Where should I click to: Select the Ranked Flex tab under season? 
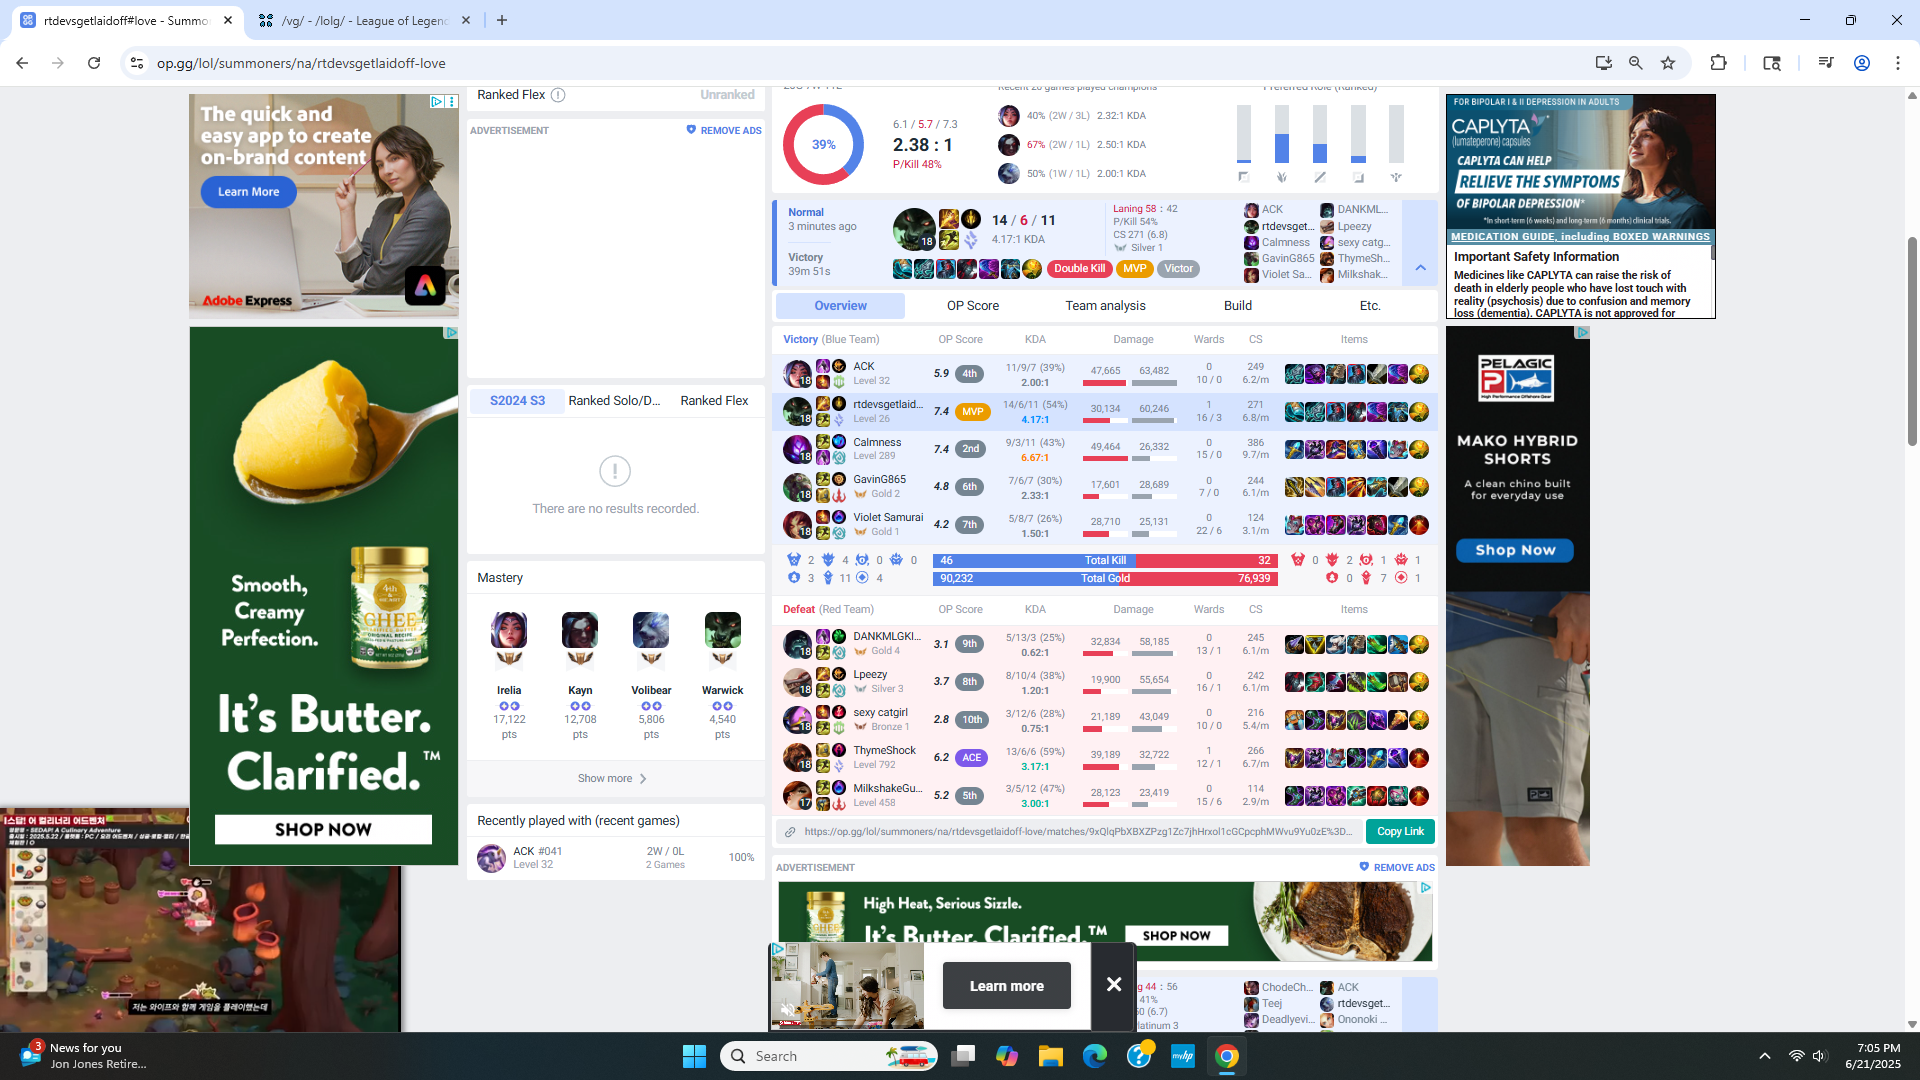(x=714, y=401)
